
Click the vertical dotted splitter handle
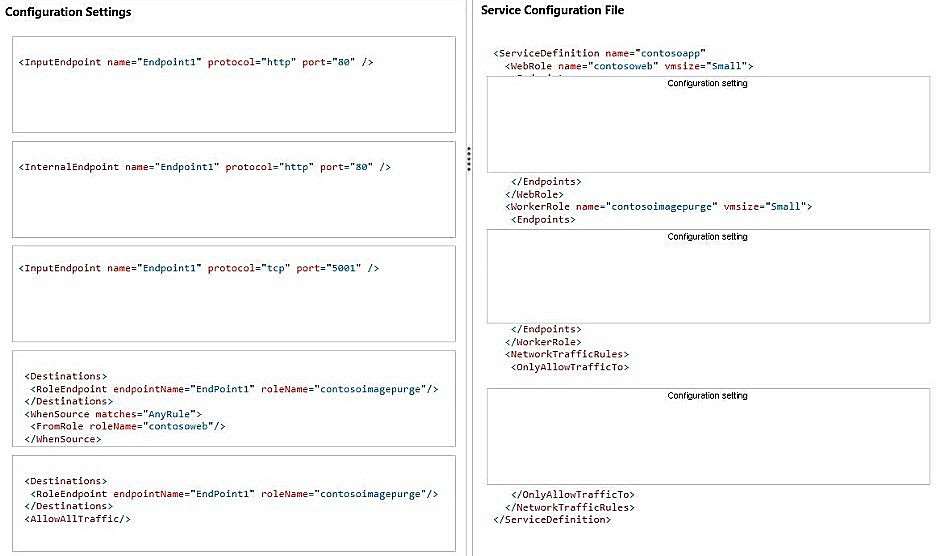tap(469, 159)
